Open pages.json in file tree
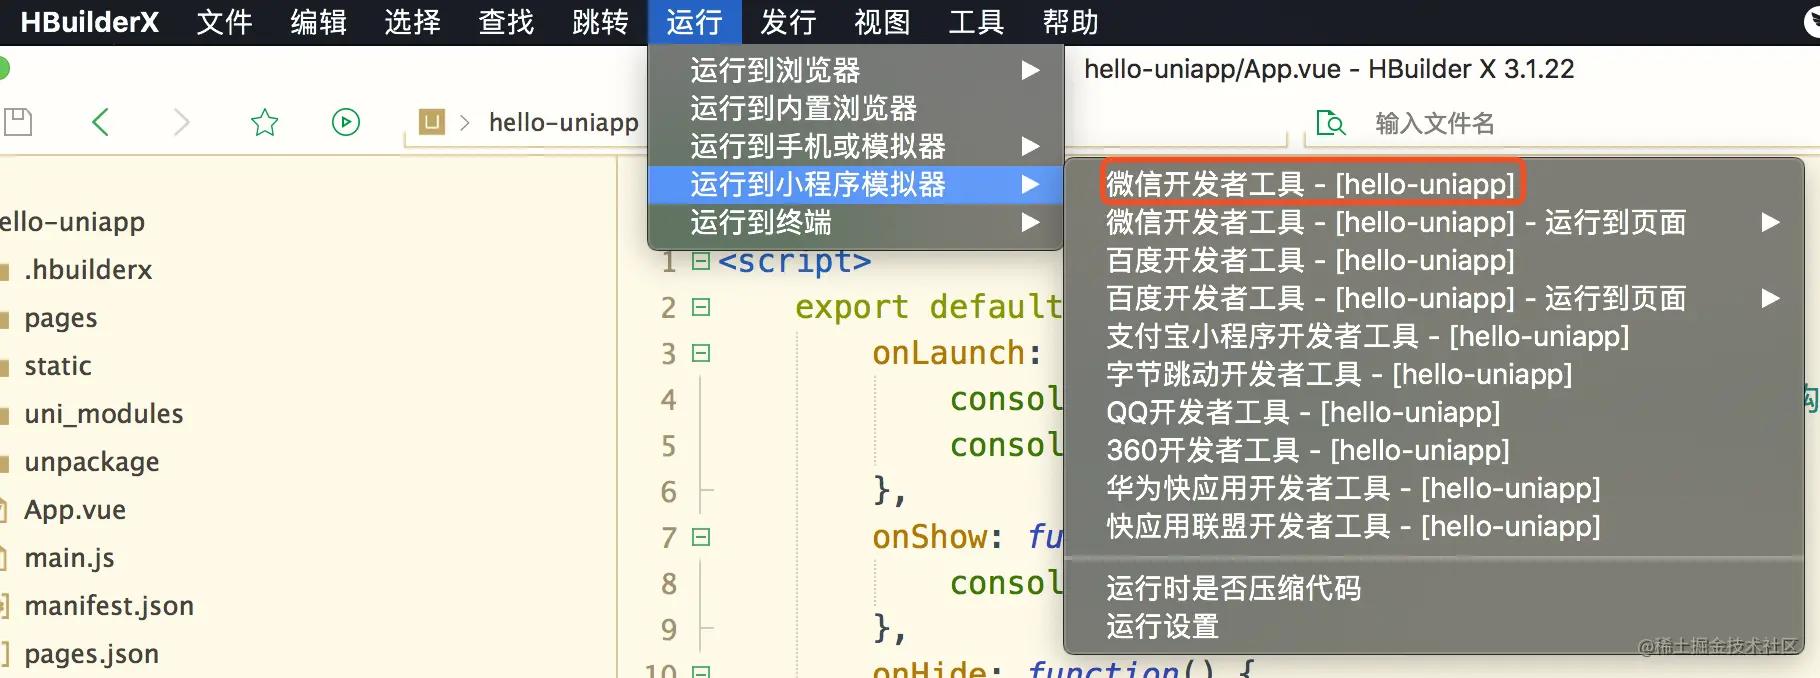 [x=91, y=654]
